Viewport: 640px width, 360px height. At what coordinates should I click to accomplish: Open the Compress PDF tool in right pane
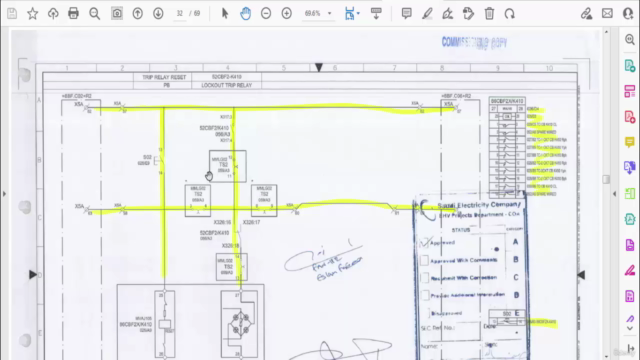(630, 219)
